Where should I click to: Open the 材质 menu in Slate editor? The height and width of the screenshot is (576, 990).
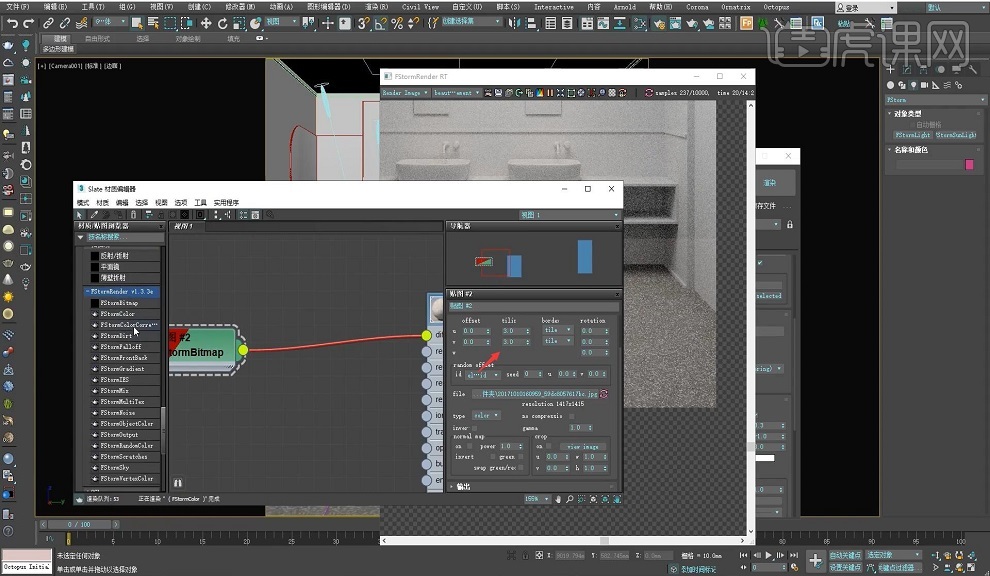pos(103,202)
